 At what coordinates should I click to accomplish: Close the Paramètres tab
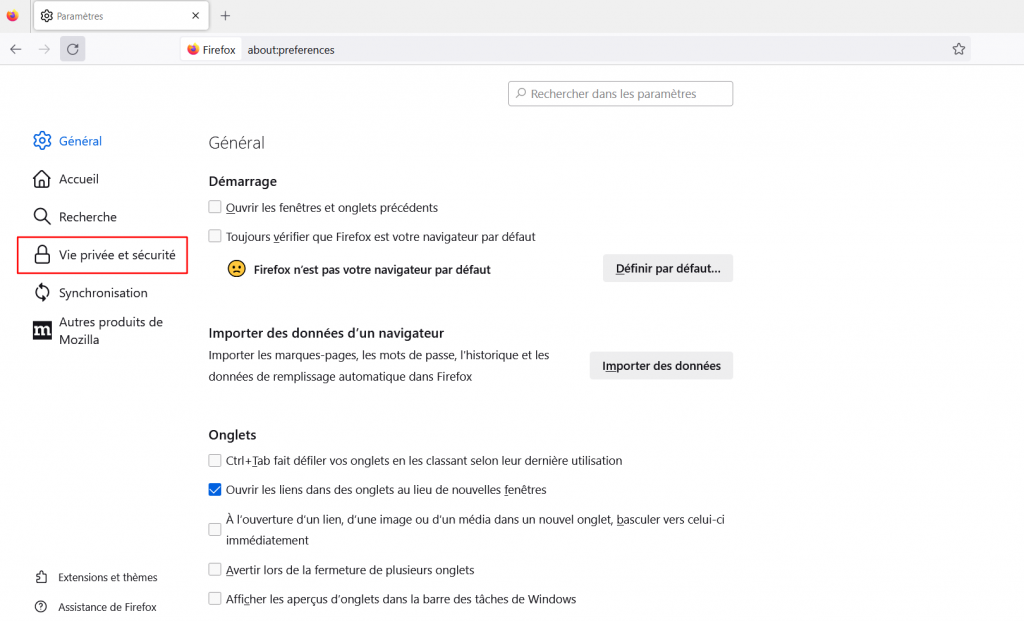point(195,16)
